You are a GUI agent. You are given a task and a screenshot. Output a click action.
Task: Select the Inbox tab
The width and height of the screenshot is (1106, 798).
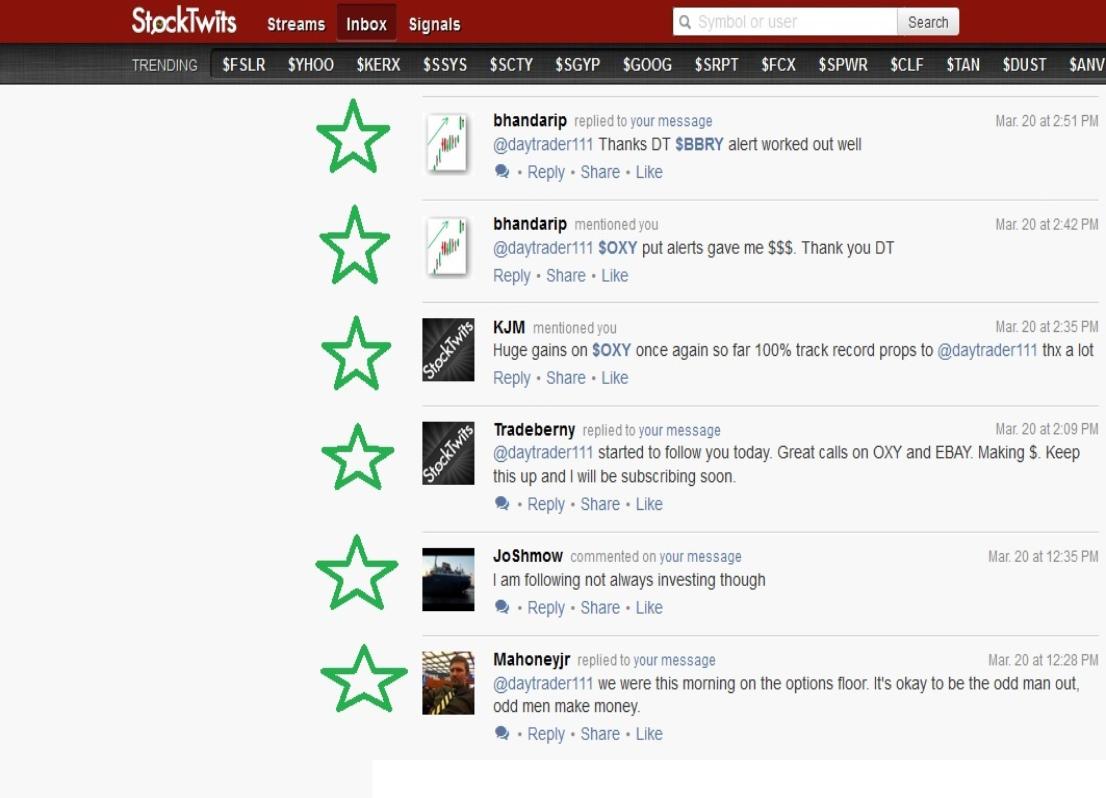pos(366,23)
